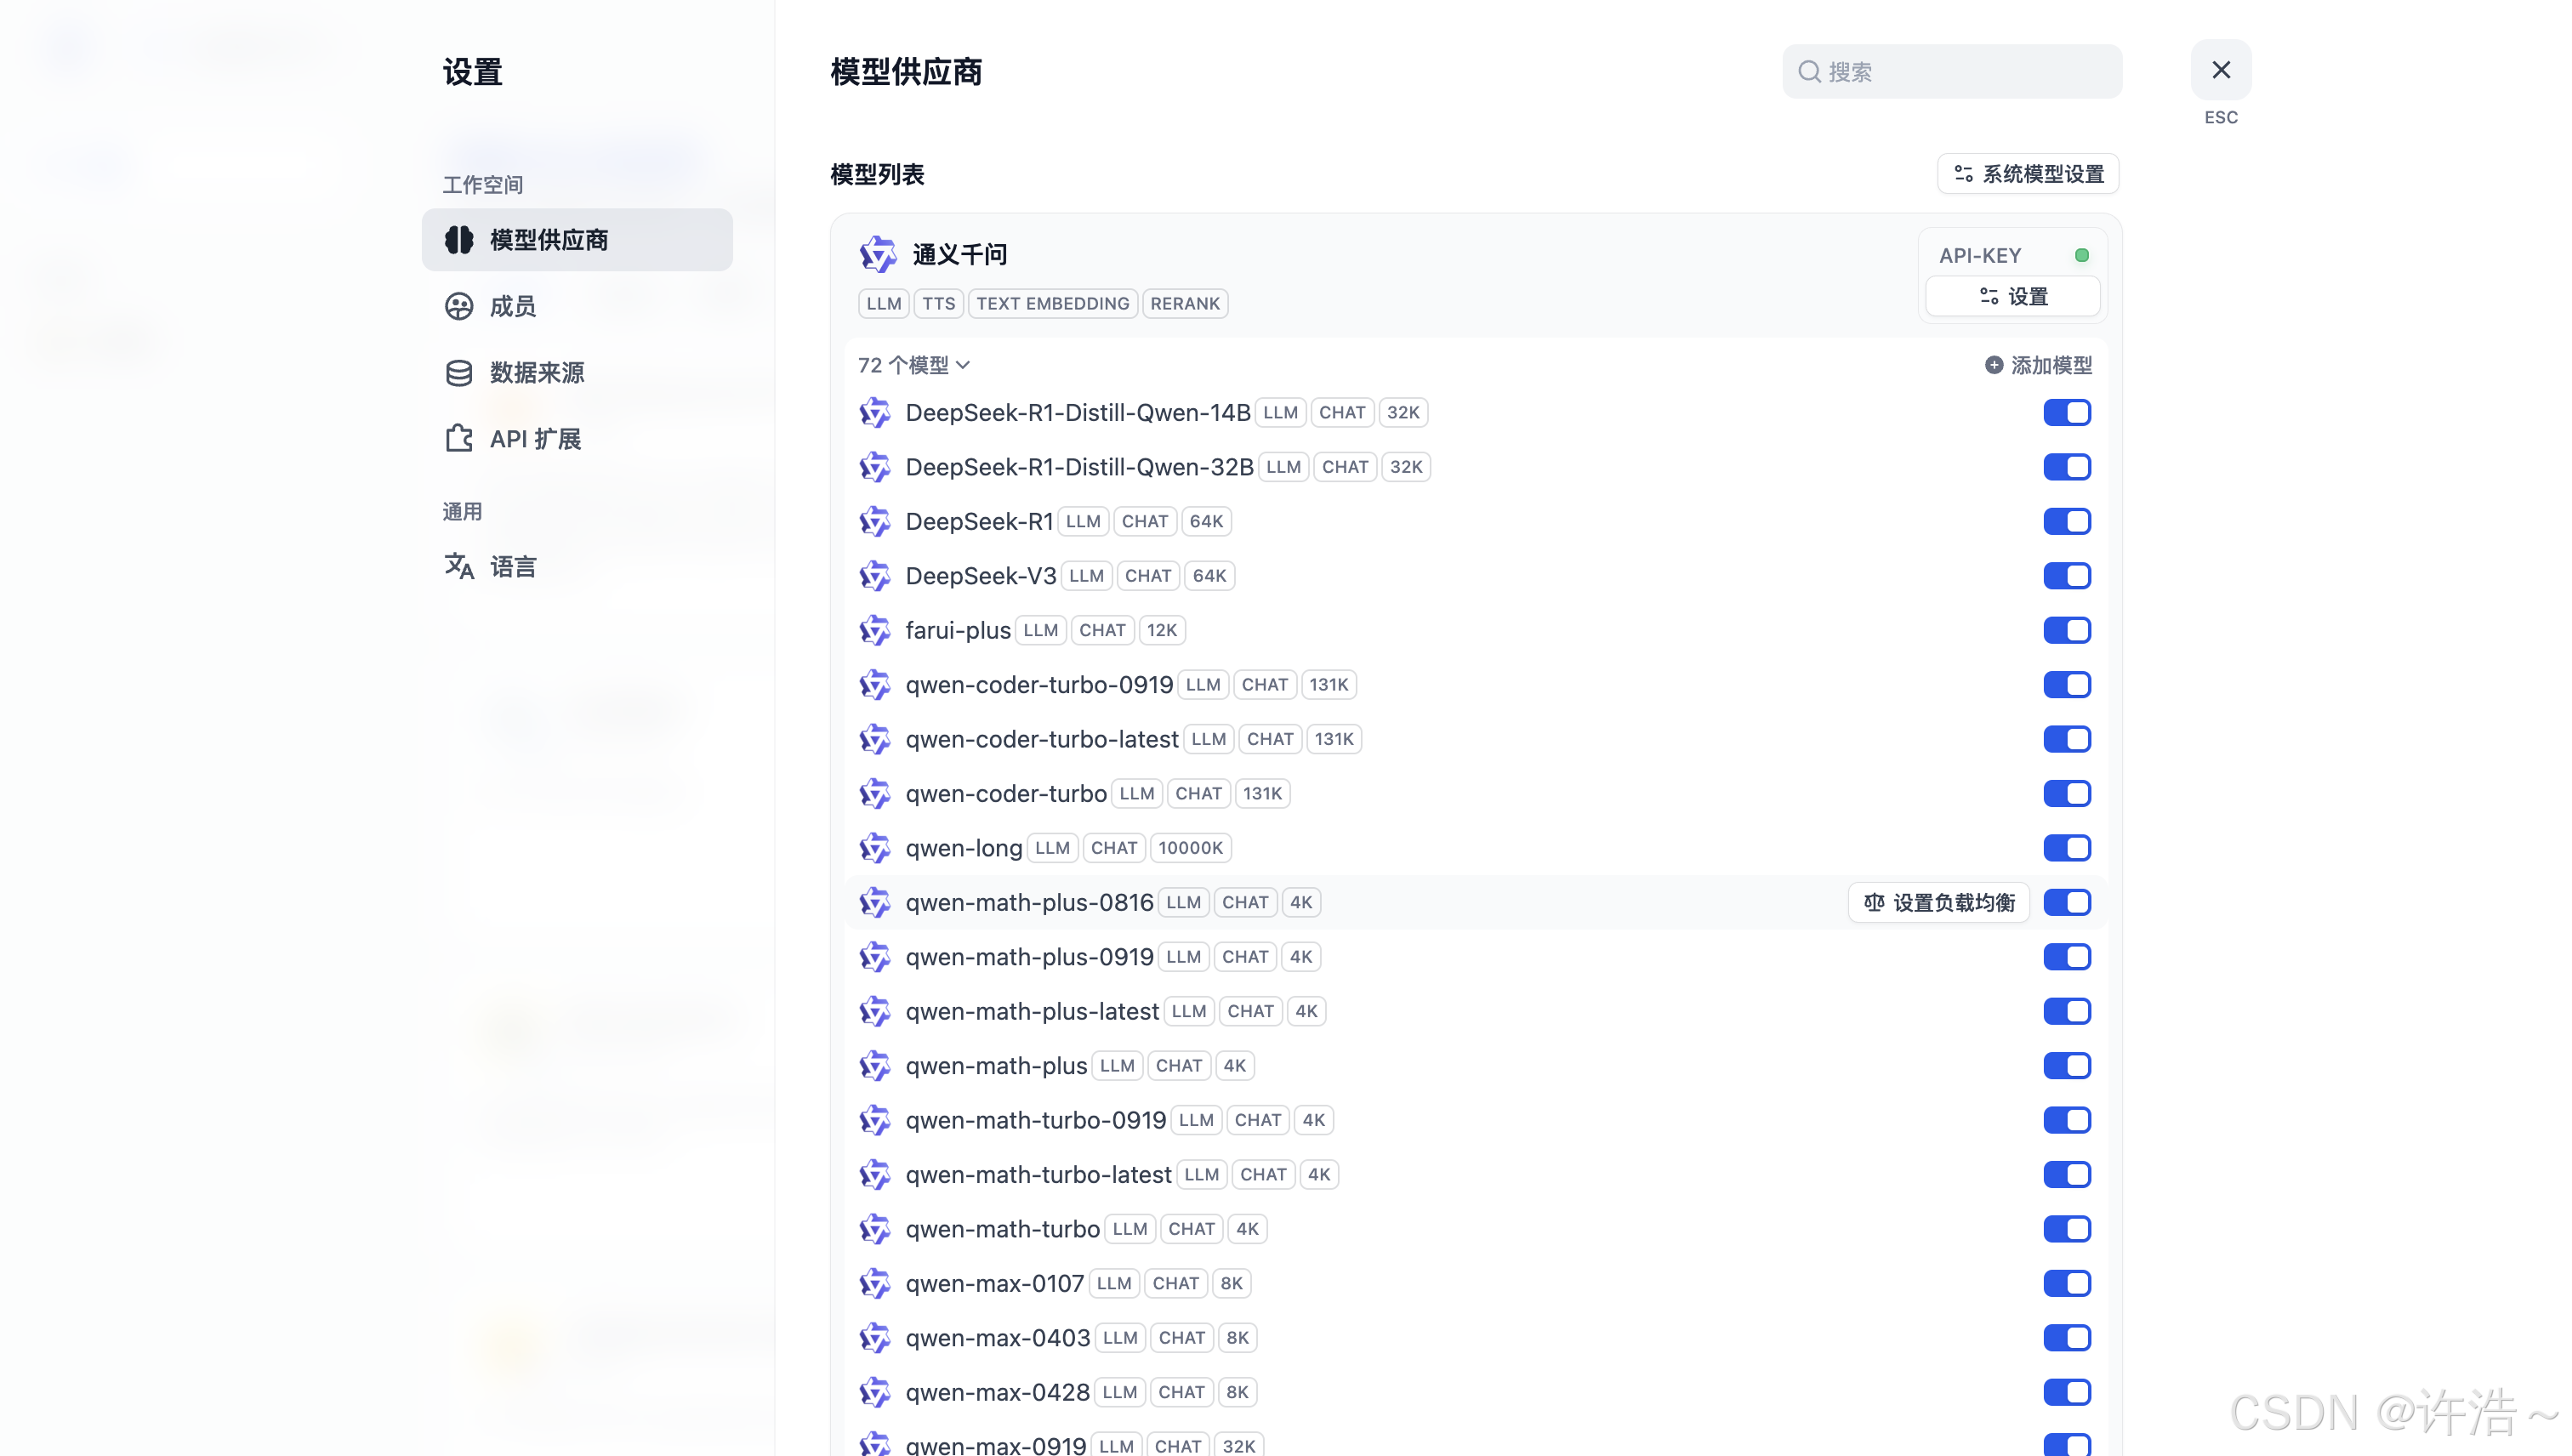This screenshot has height=1456, width=2572.
Task: Click the brain icon beside 模型供应商
Action: (459, 240)
